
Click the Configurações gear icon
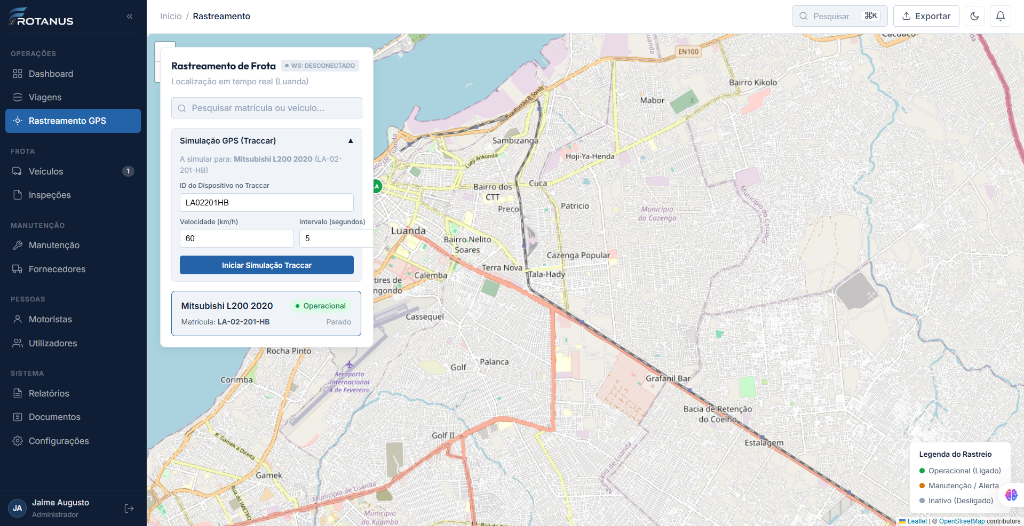[18, 440]
